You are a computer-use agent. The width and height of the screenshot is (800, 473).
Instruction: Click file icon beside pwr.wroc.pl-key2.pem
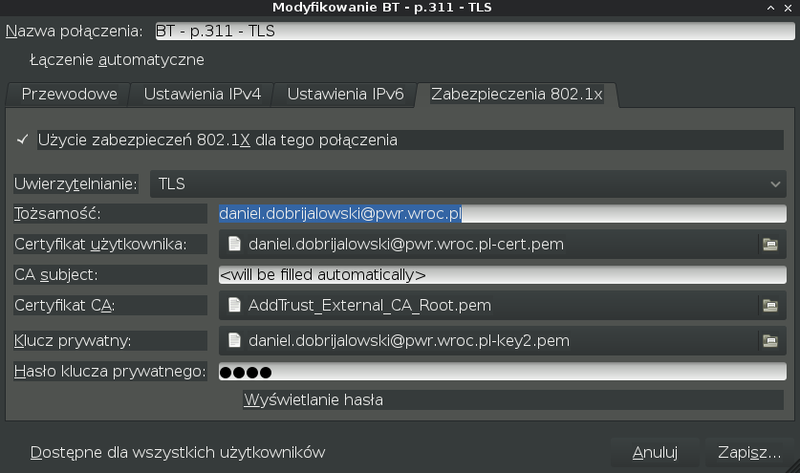(x=234, y=341)
